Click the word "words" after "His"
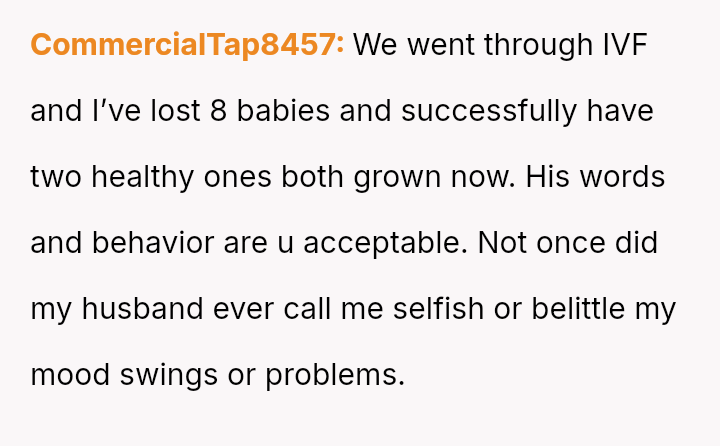The width and height of the screenshot is (720, 446). (624, 177)
